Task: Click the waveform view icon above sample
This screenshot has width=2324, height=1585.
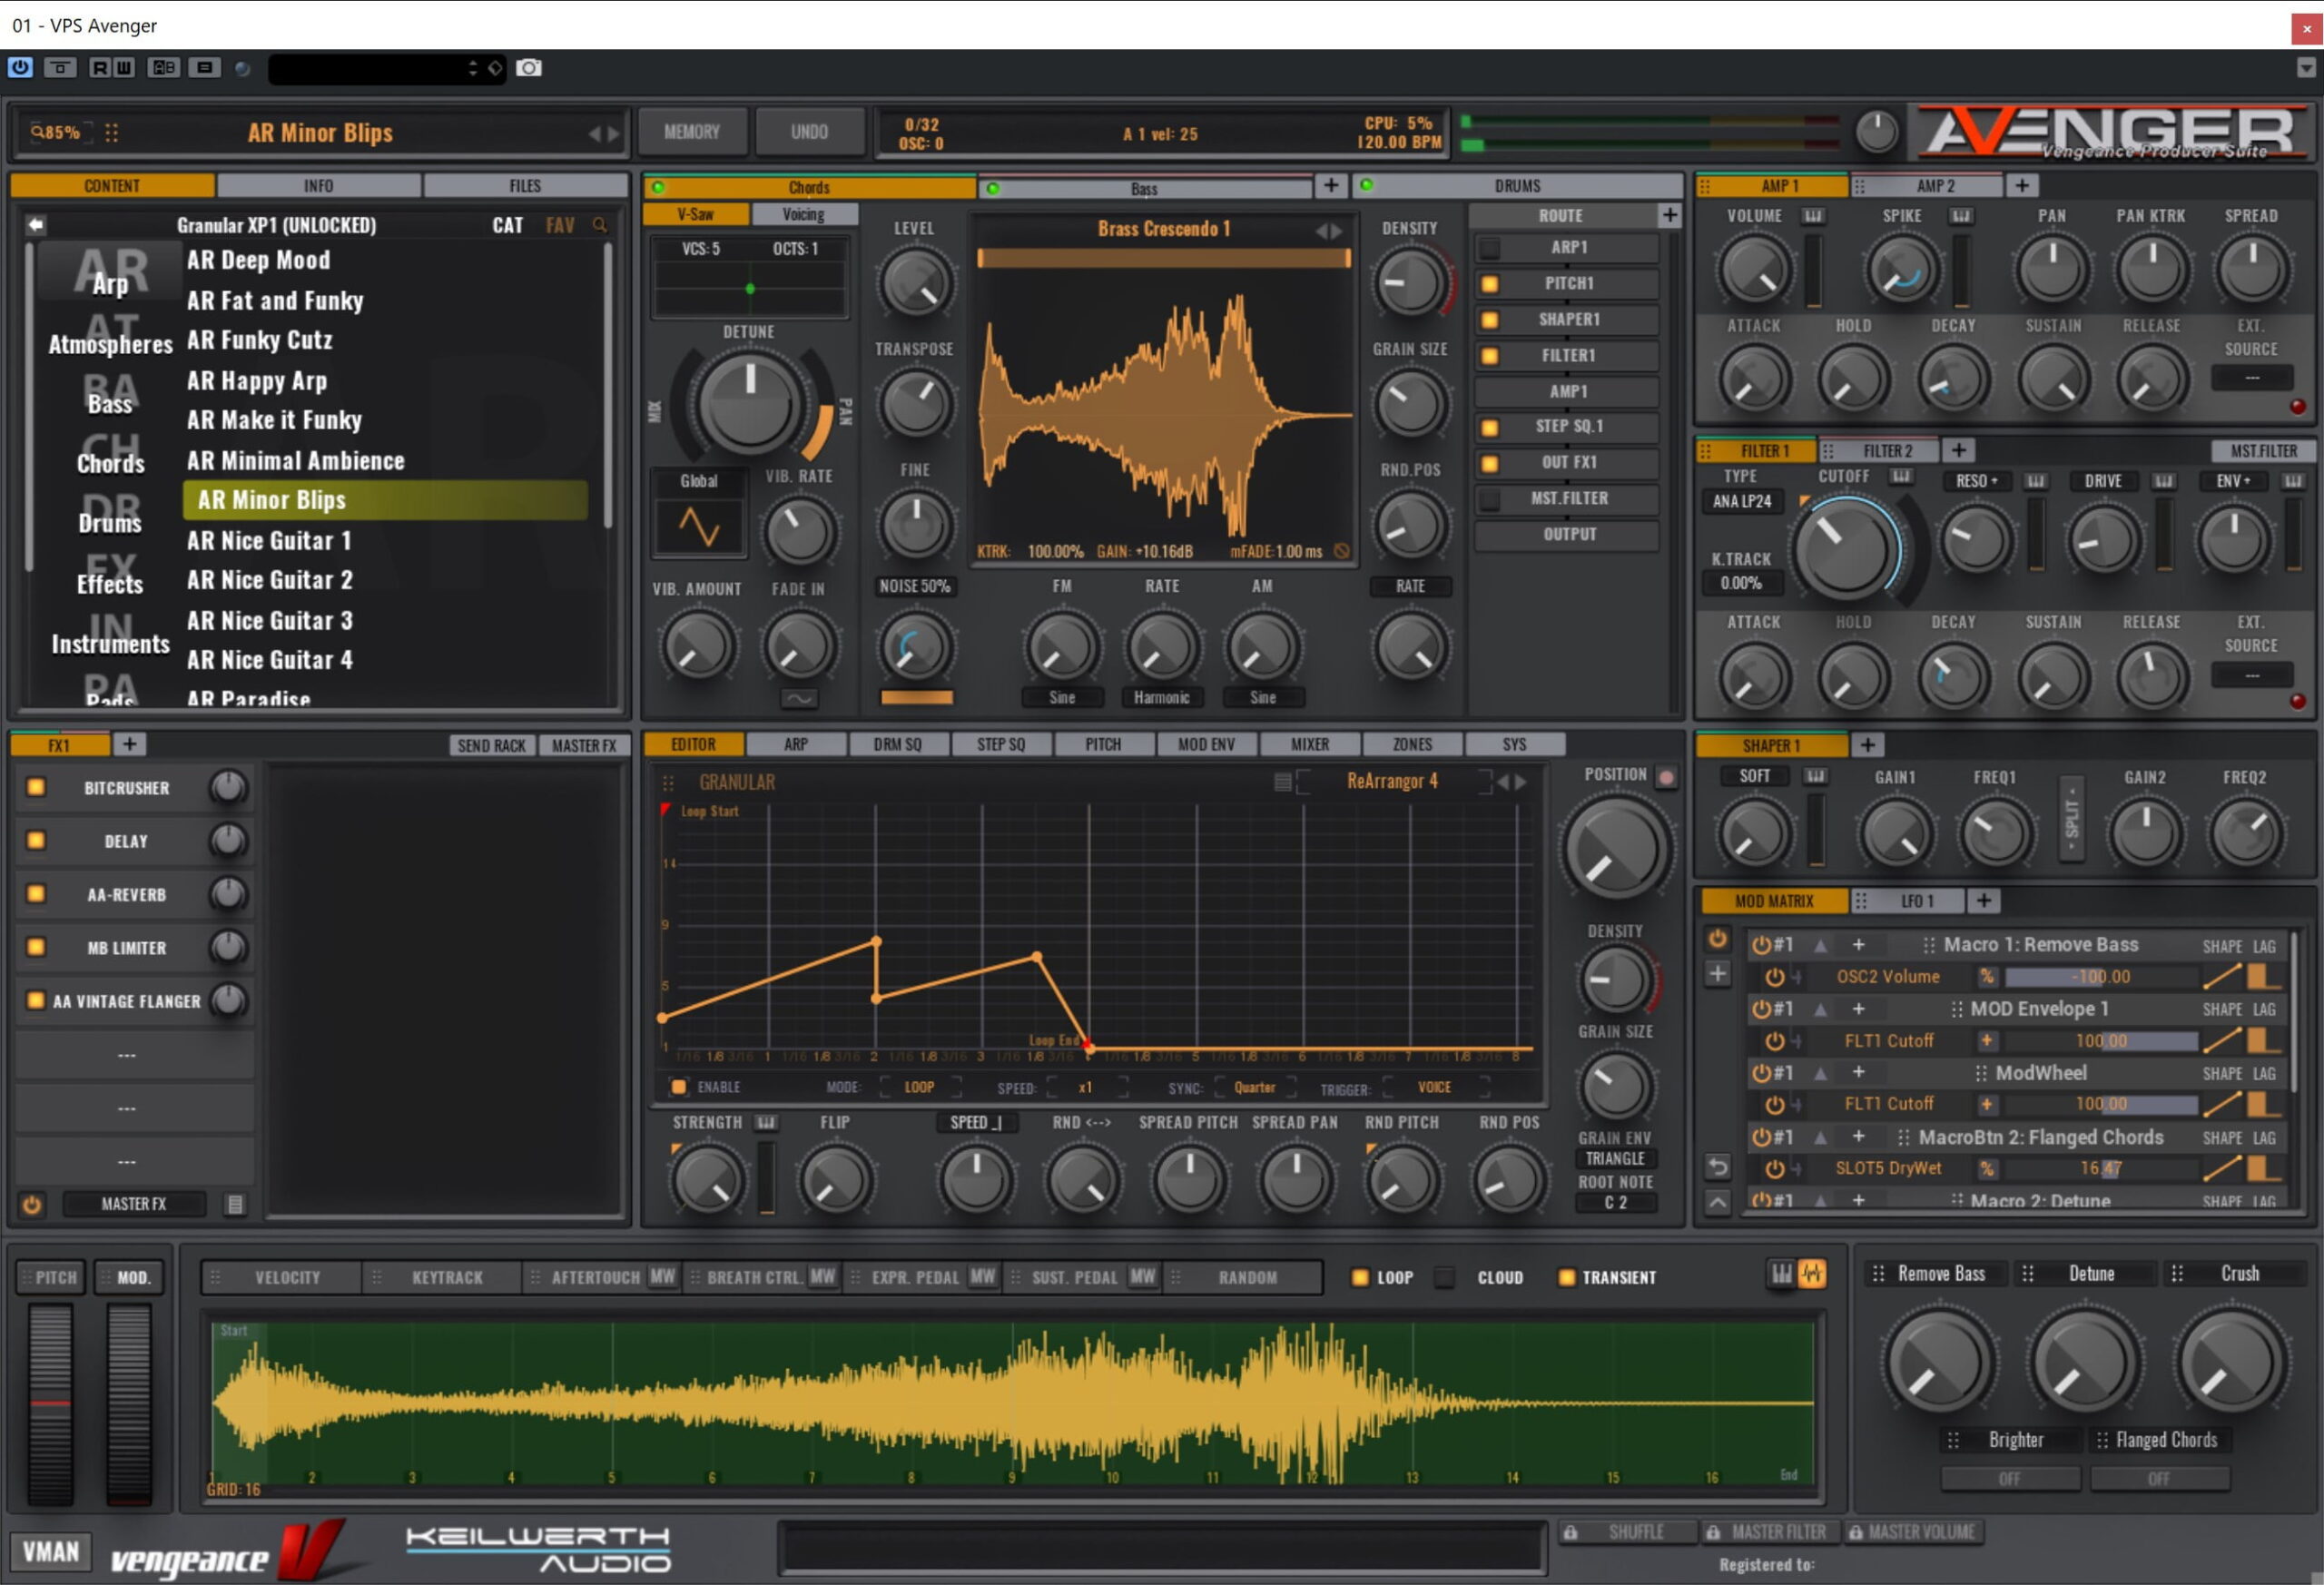Action: [1811, 1274]
